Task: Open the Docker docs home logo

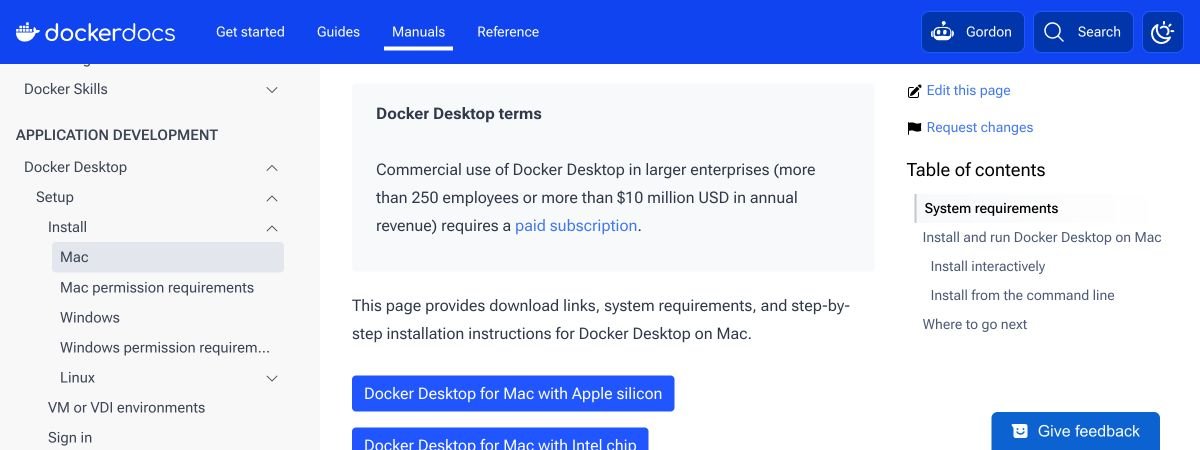Action: point(95,32)
